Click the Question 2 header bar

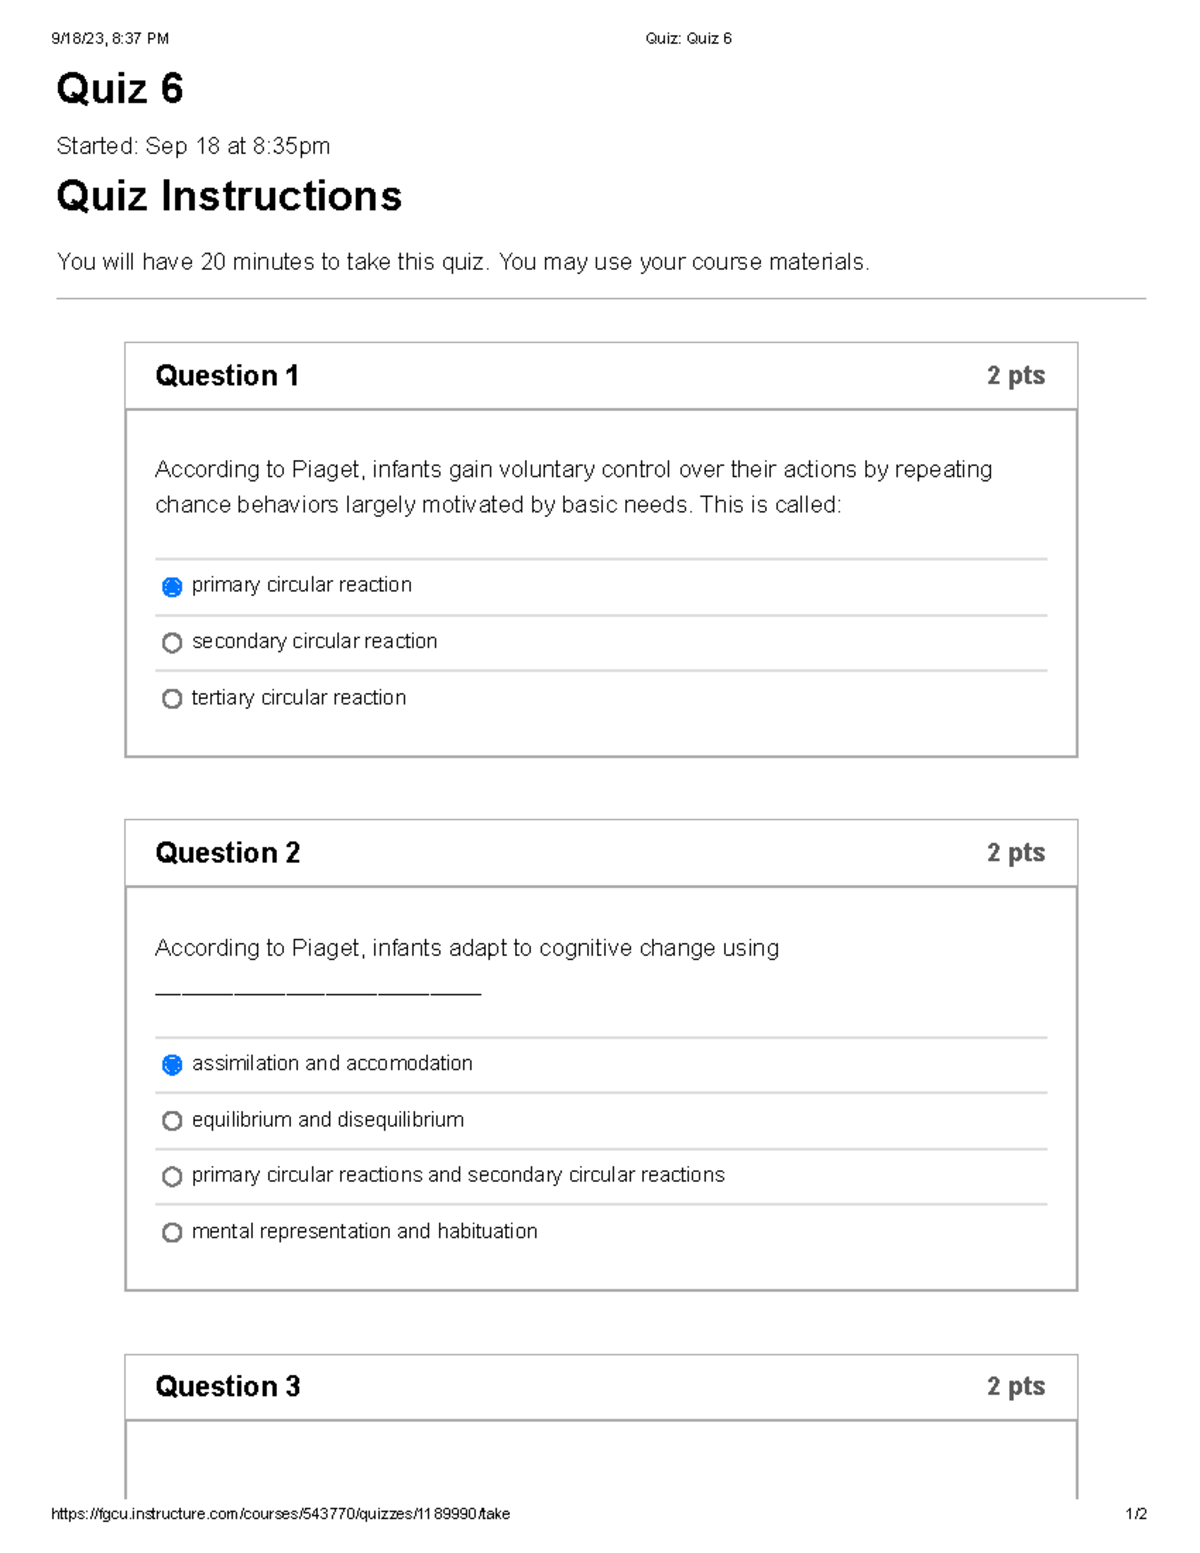[600, 852]
